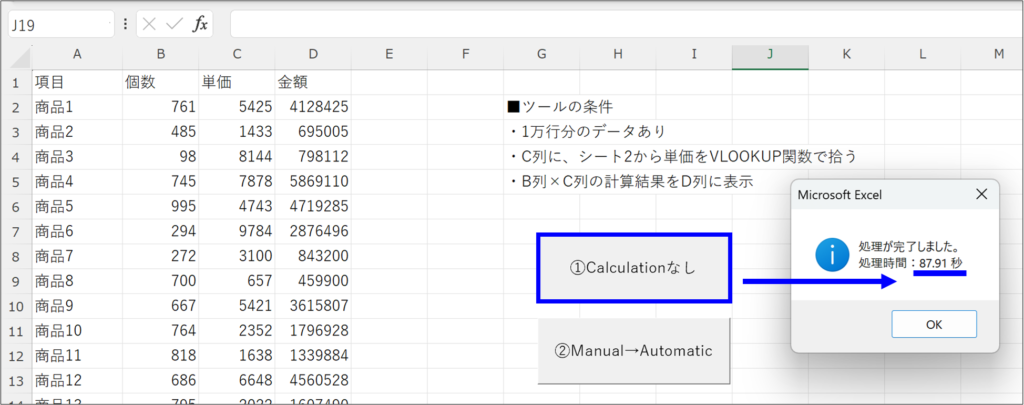
Task: Select row 1 header
Action: pyautogui.click(x=16, y=82)
